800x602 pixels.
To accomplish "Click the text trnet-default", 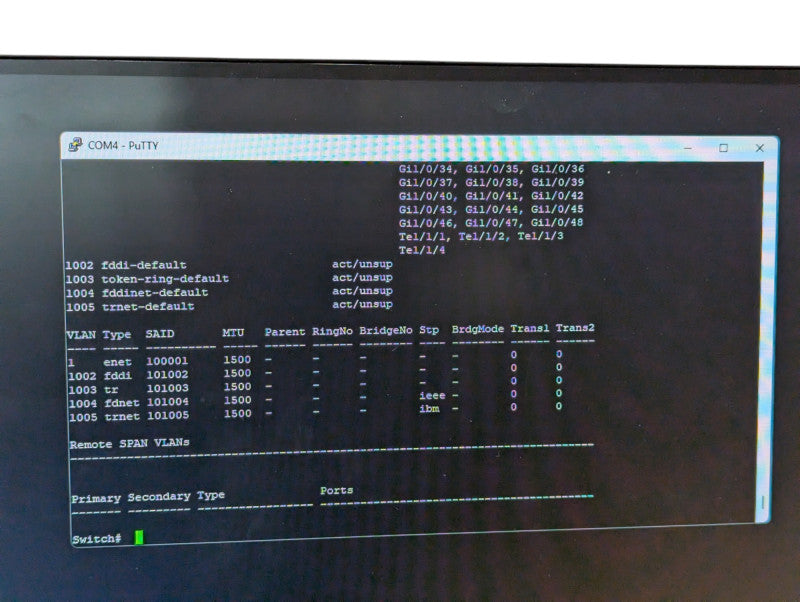I will pos(148,307).
